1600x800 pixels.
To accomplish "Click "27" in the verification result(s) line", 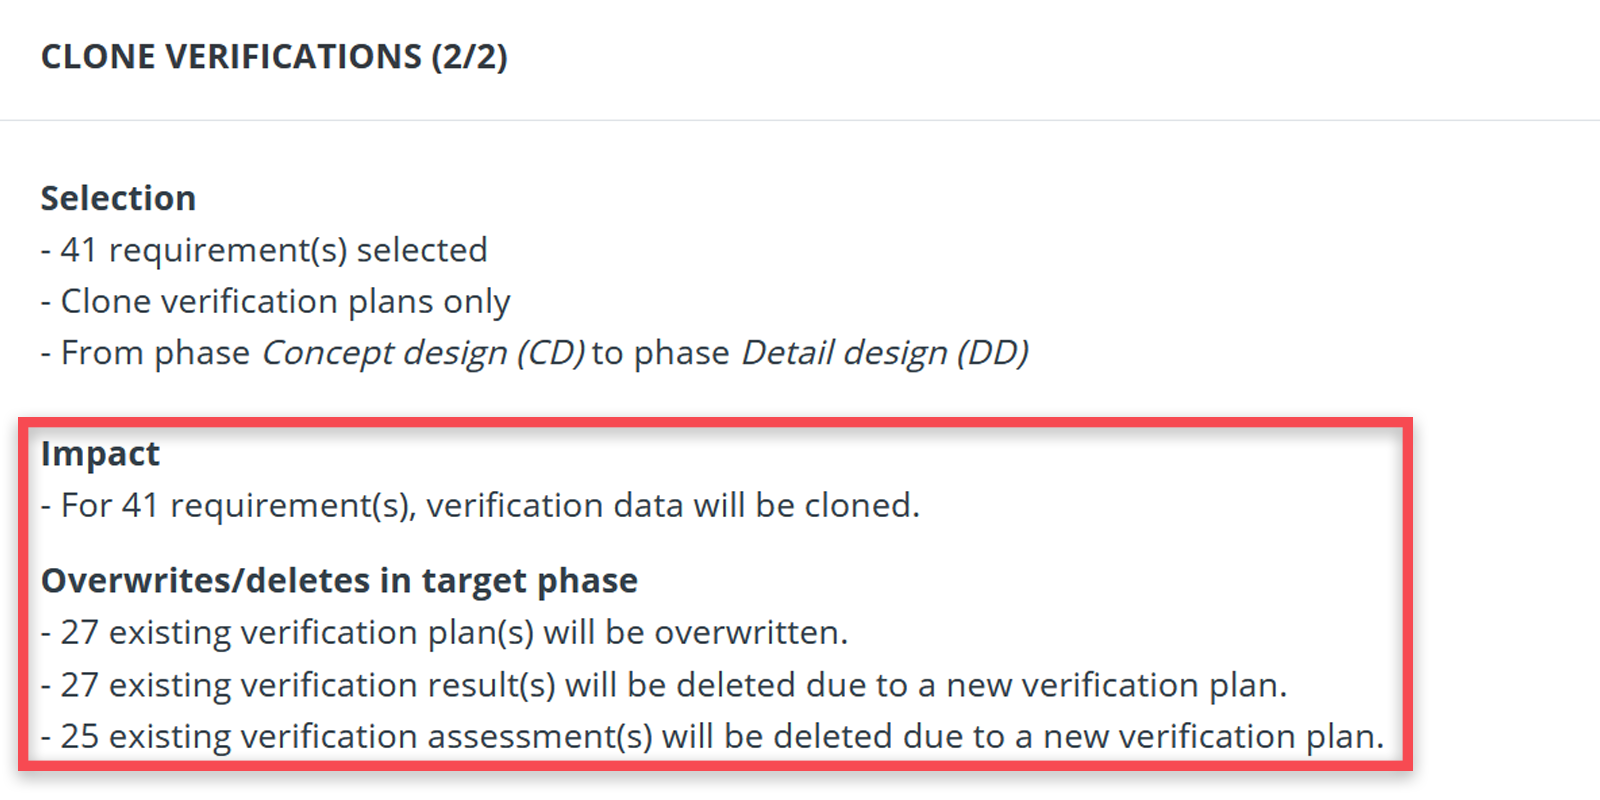I will coord(79,685).
